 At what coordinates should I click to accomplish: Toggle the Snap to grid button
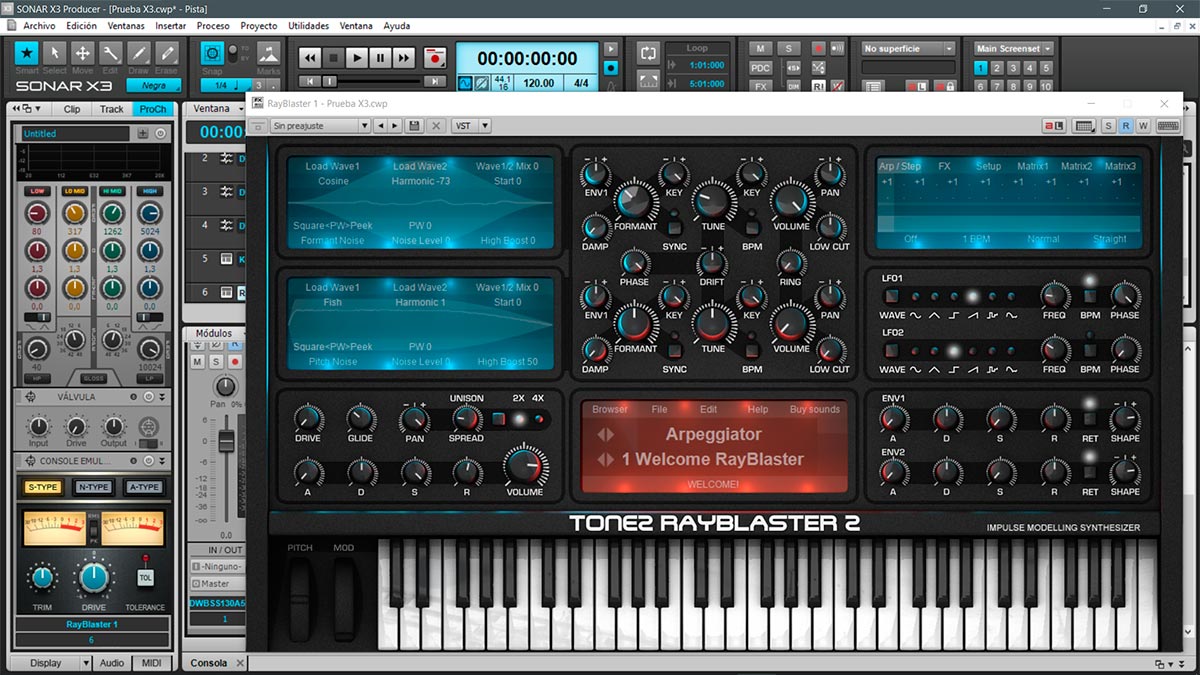(212, 53)
